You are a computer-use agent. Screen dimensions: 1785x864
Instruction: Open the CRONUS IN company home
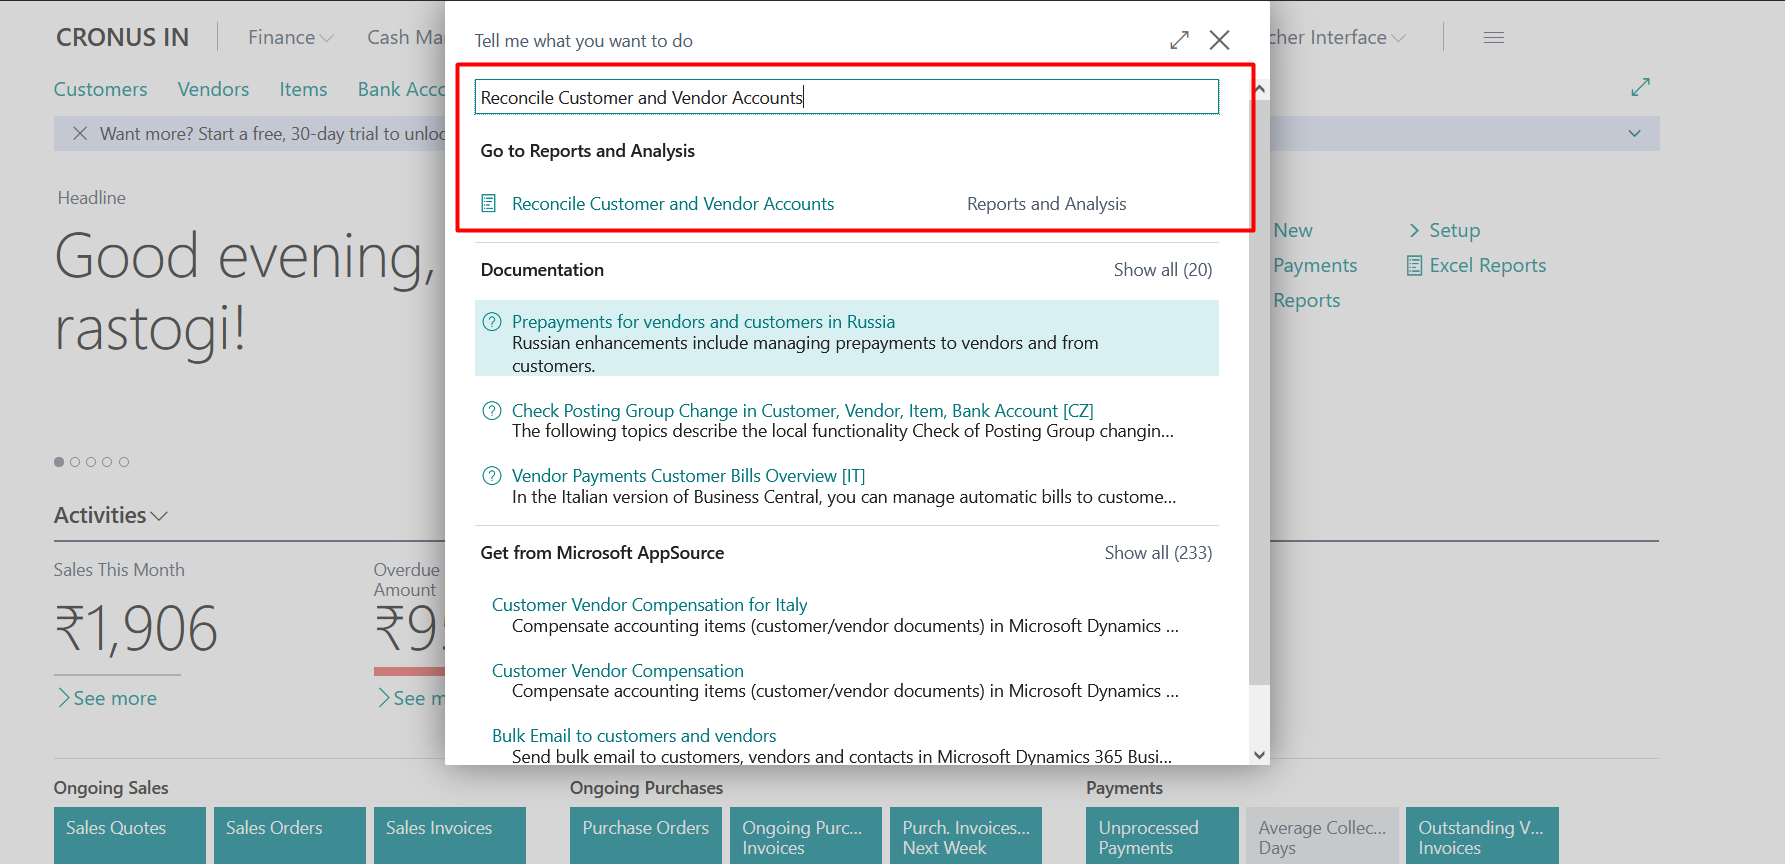[x=122, y=38]
